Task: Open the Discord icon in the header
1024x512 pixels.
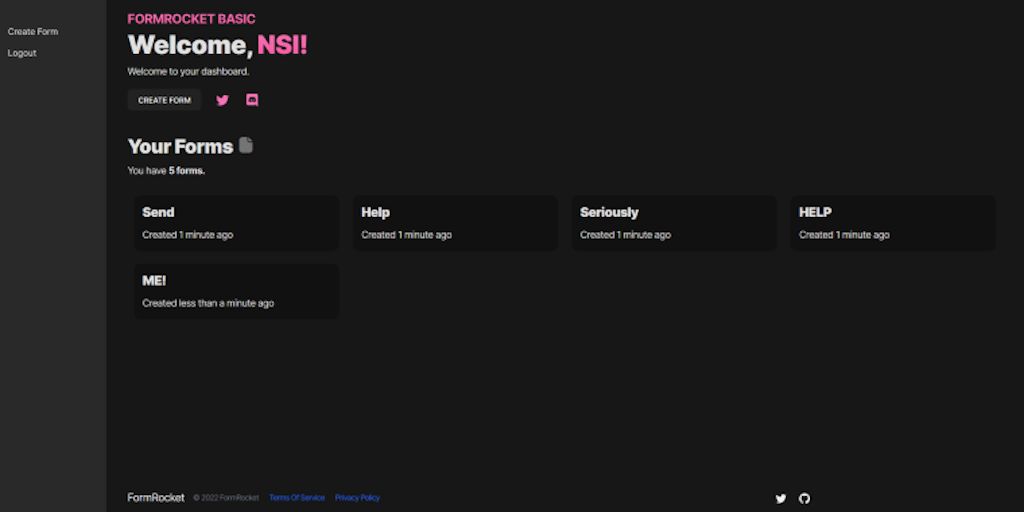Action: (252, 100)
